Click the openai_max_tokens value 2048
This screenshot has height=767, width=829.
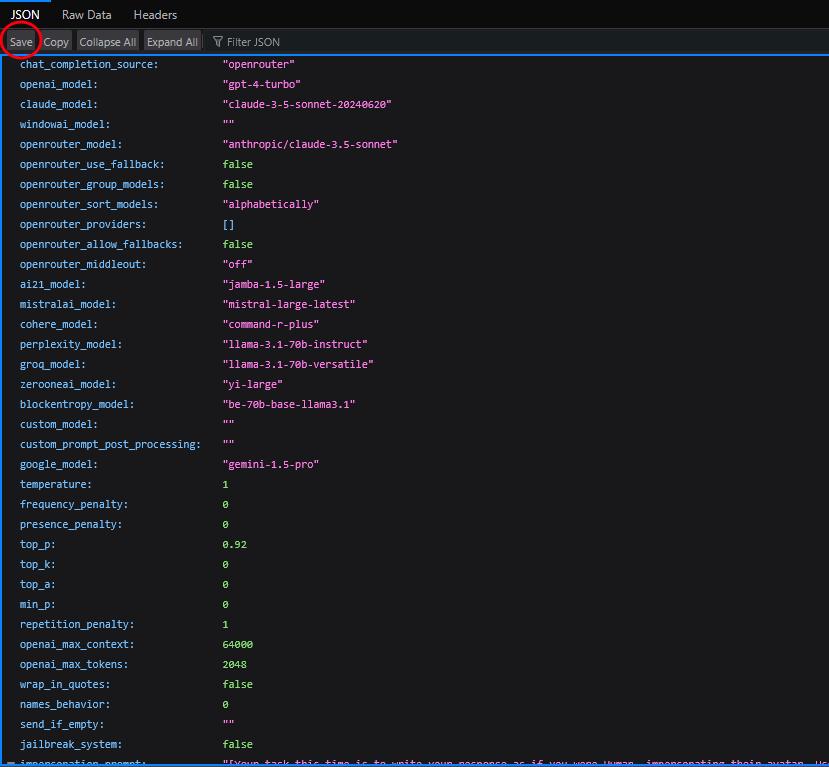(234, 664)
